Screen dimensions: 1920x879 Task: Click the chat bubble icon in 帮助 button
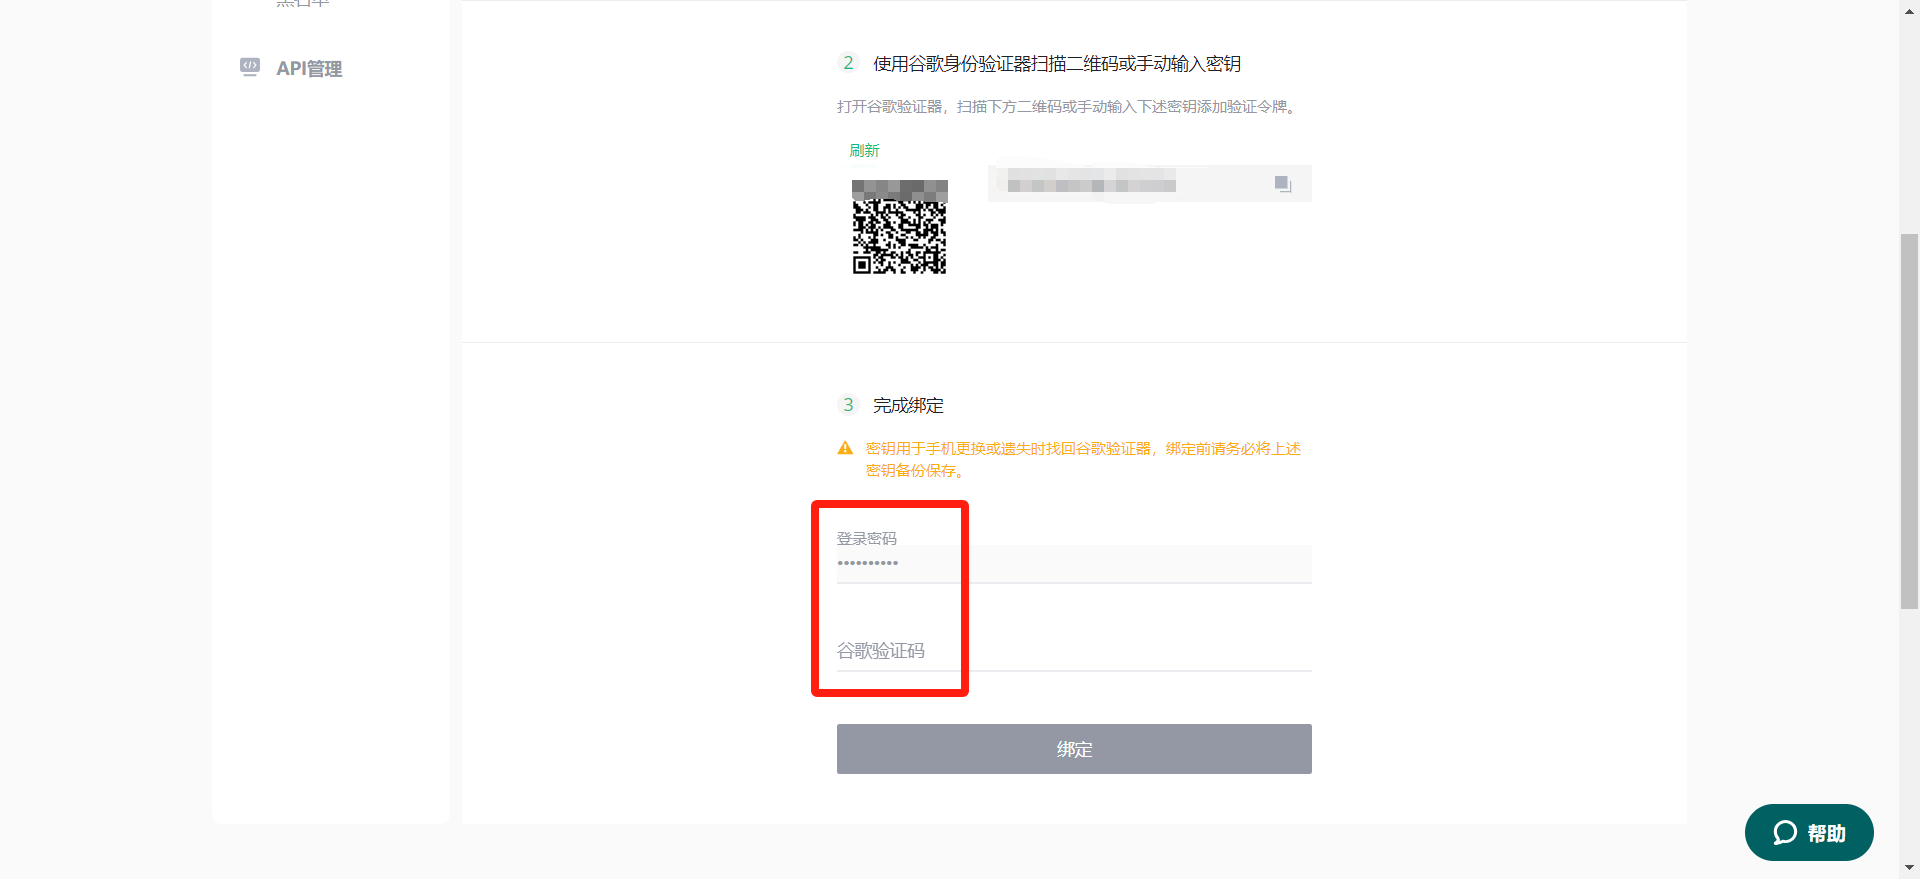tap(1785, 833)
